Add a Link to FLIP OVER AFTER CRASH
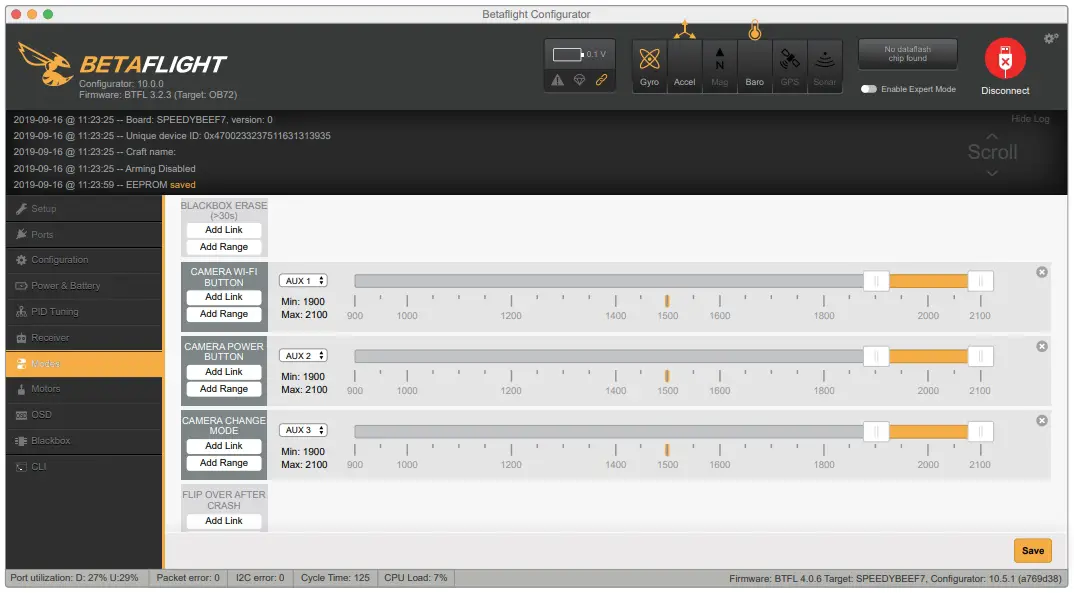The width and height of the screenshot is (1074, 593). pos(223,520)
